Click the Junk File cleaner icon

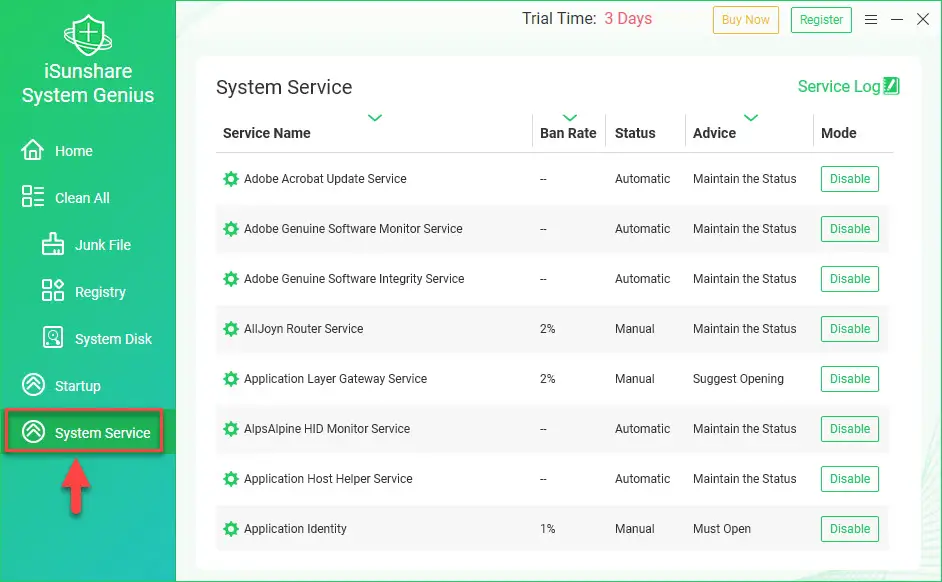coord(52,244)
